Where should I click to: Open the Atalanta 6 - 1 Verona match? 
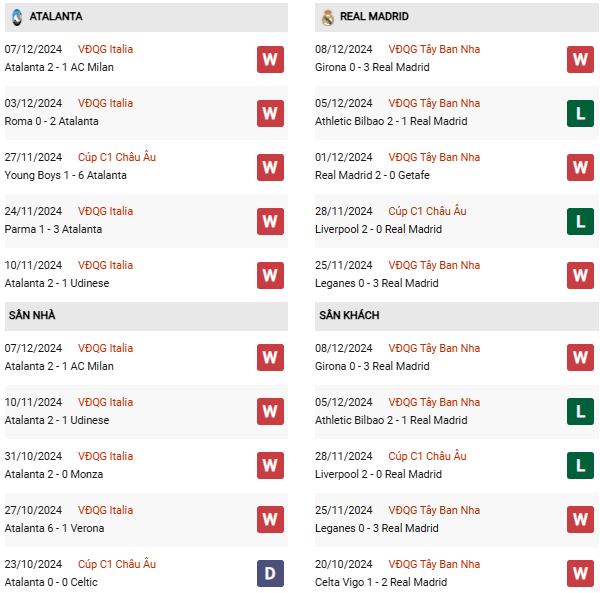point(54,528)
